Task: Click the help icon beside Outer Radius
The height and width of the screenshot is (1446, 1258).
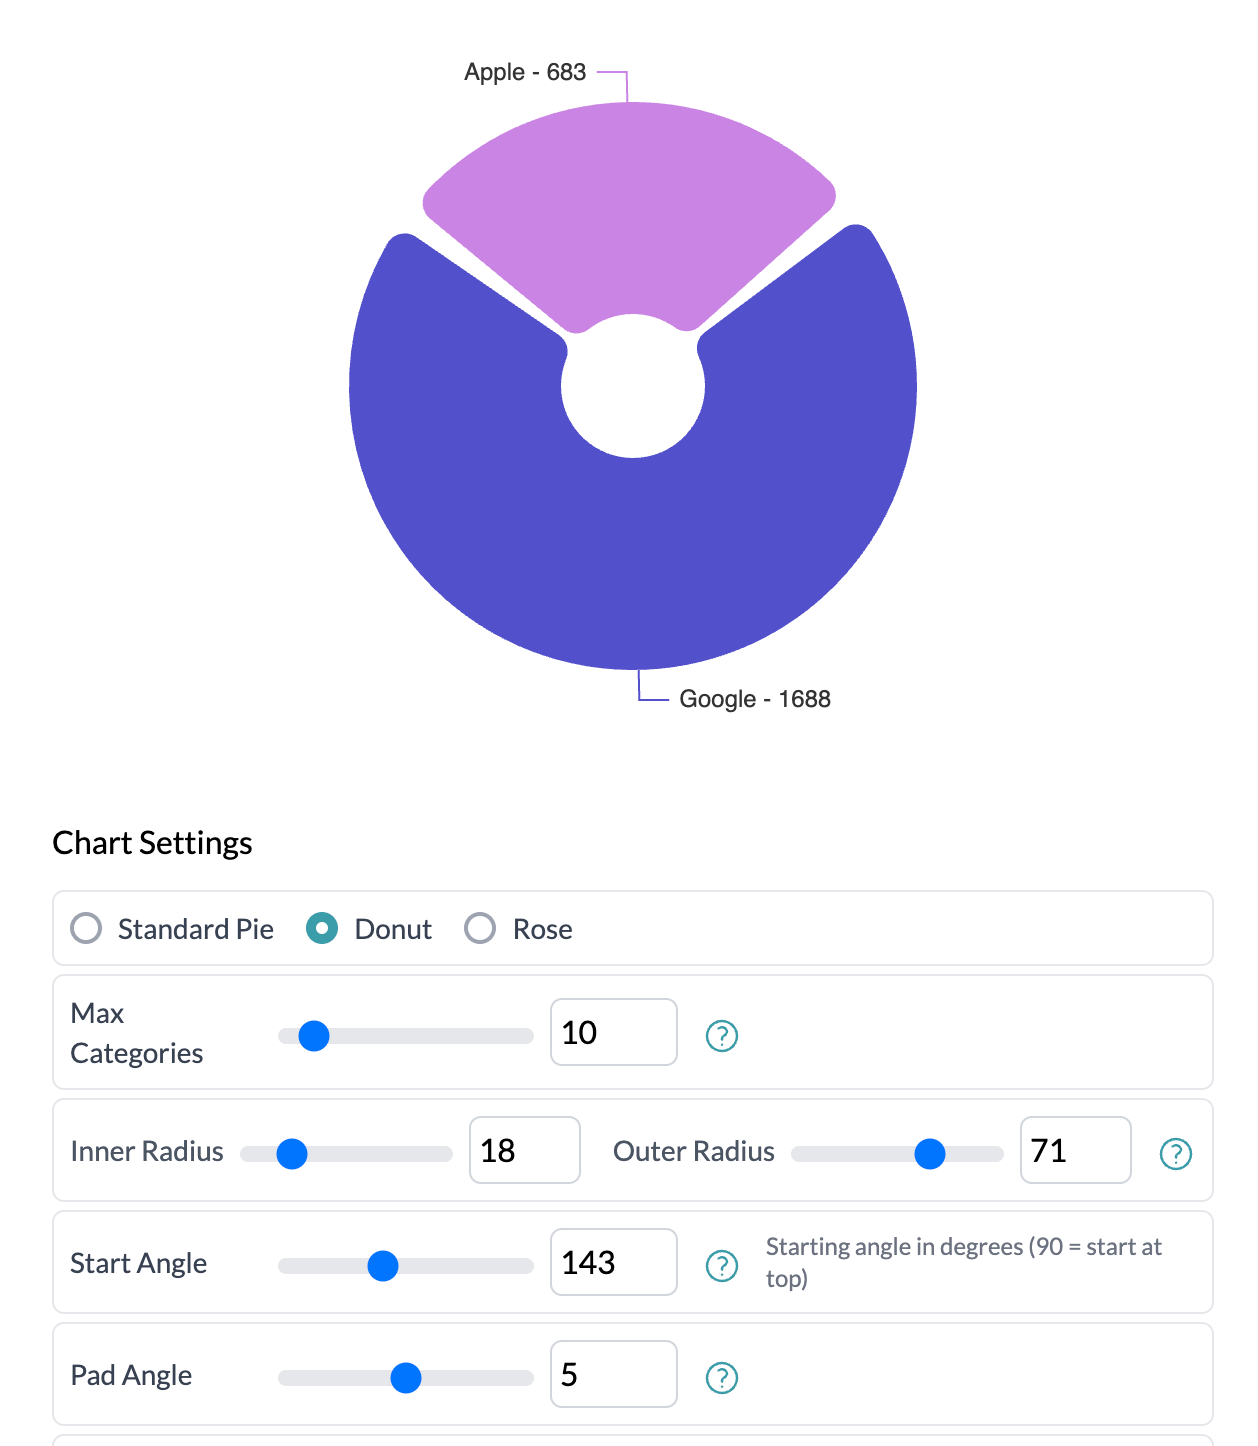Action: [1176, 1154]
